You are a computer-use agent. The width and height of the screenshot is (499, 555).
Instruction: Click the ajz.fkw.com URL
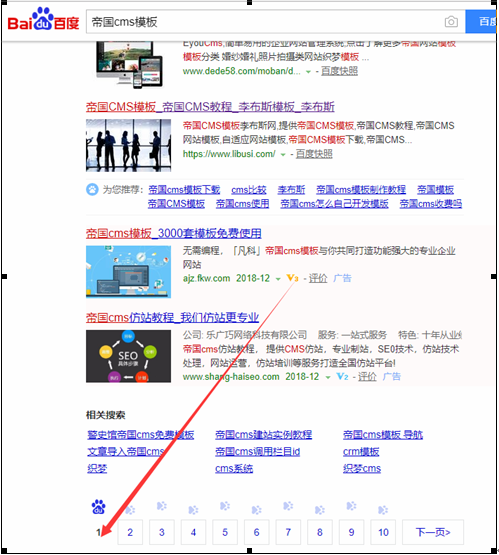pyautogui.click(x=206, y=278)
